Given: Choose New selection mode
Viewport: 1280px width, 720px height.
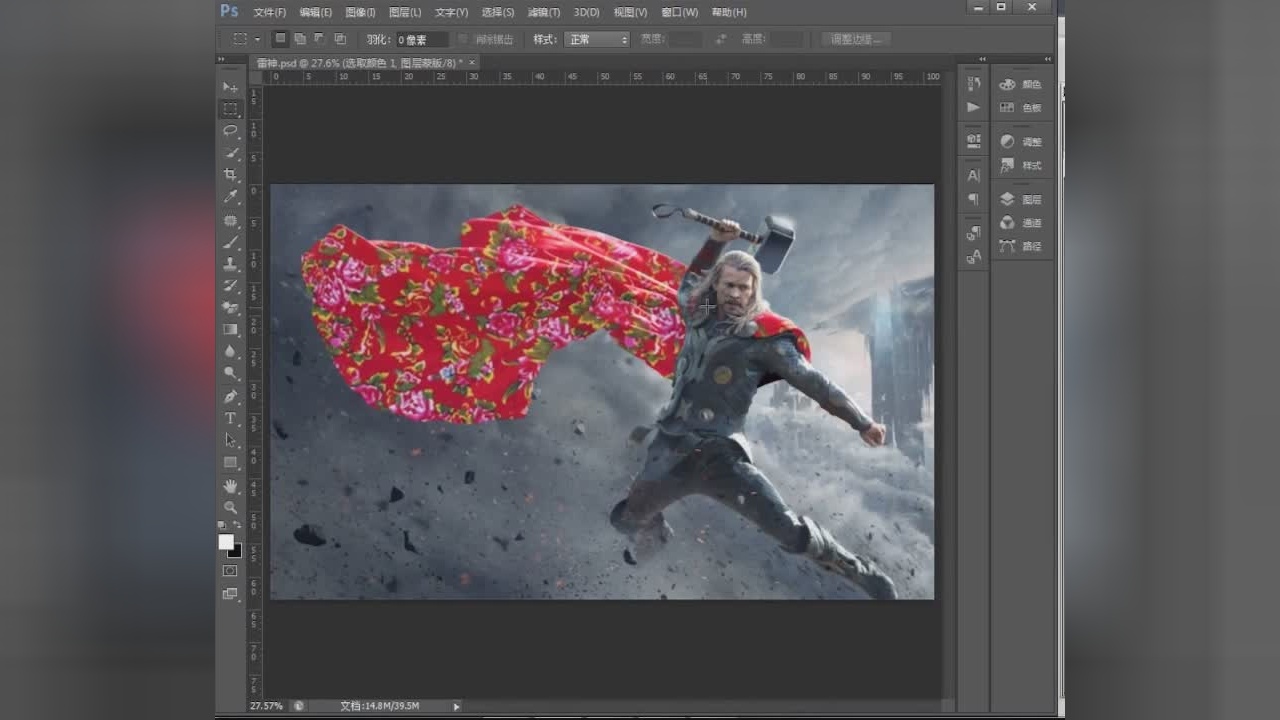Looking at the screenshot, I should click(280, 39).
